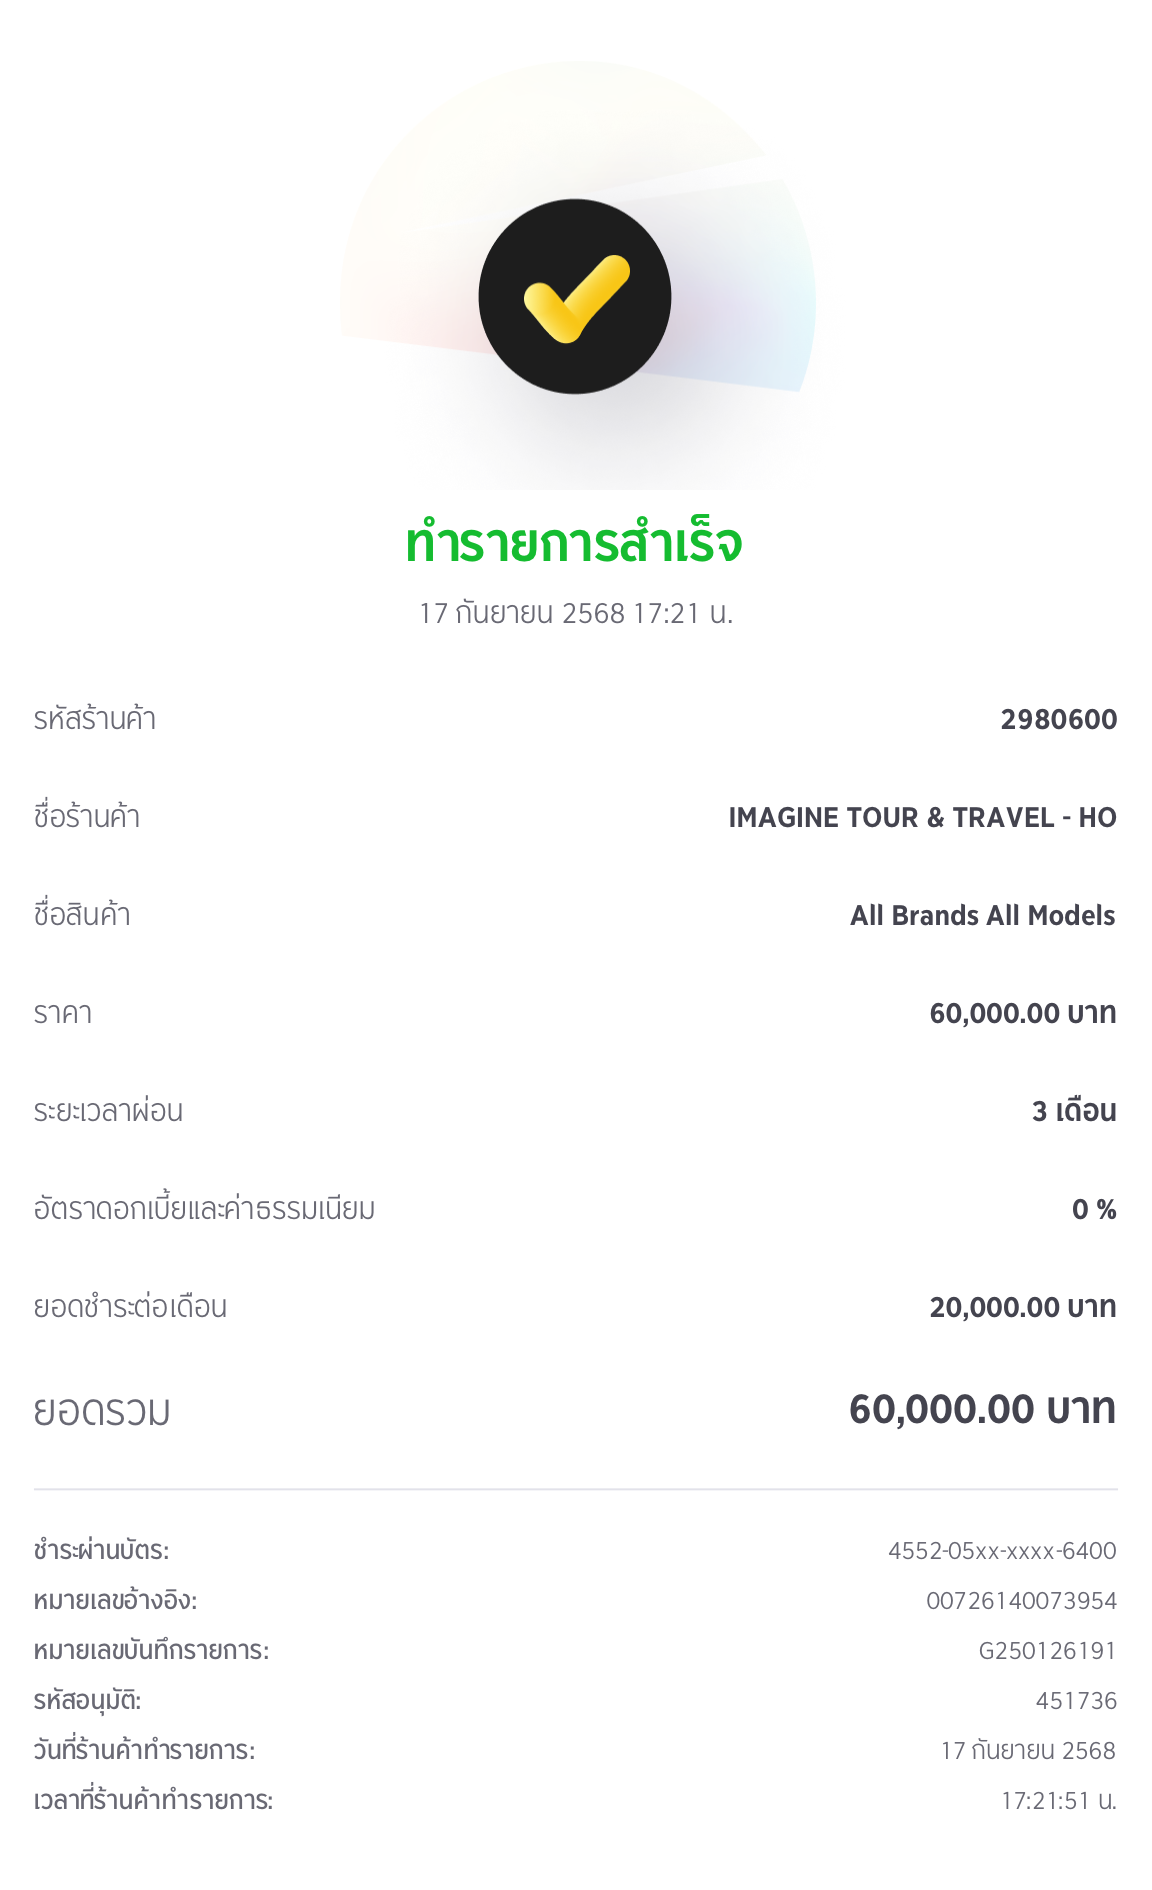Click the interest rate value 0 %

pos(1093,1210)
